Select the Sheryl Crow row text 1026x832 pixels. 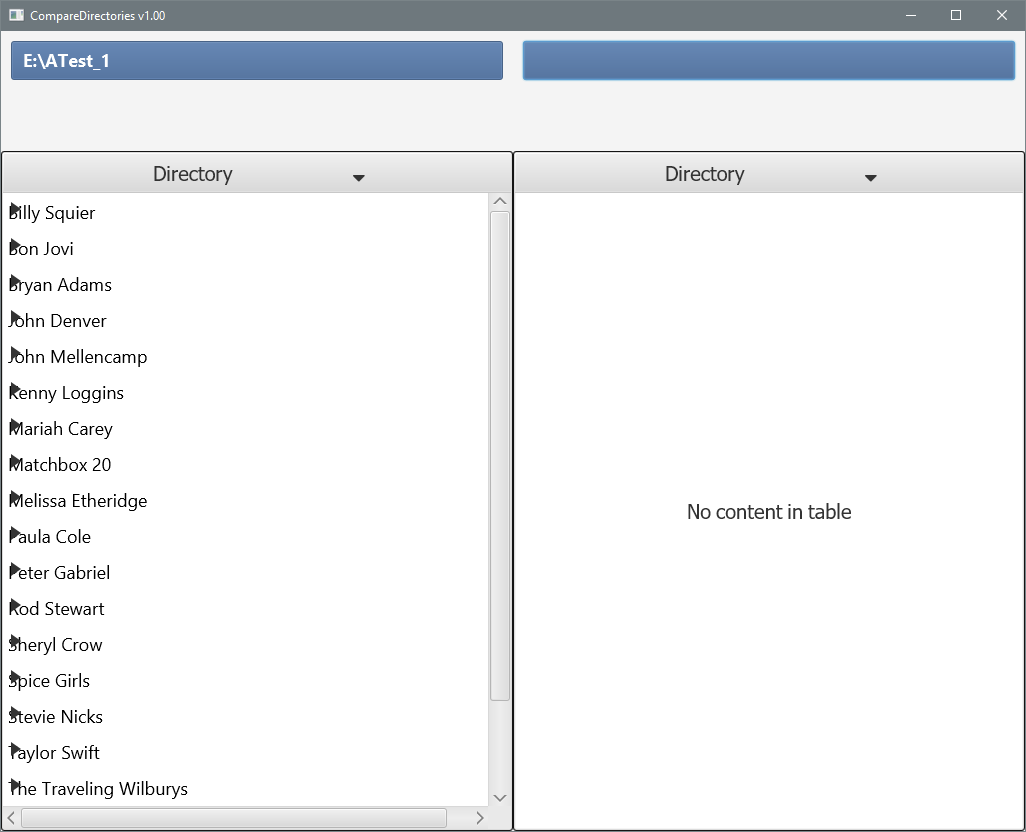56,645
